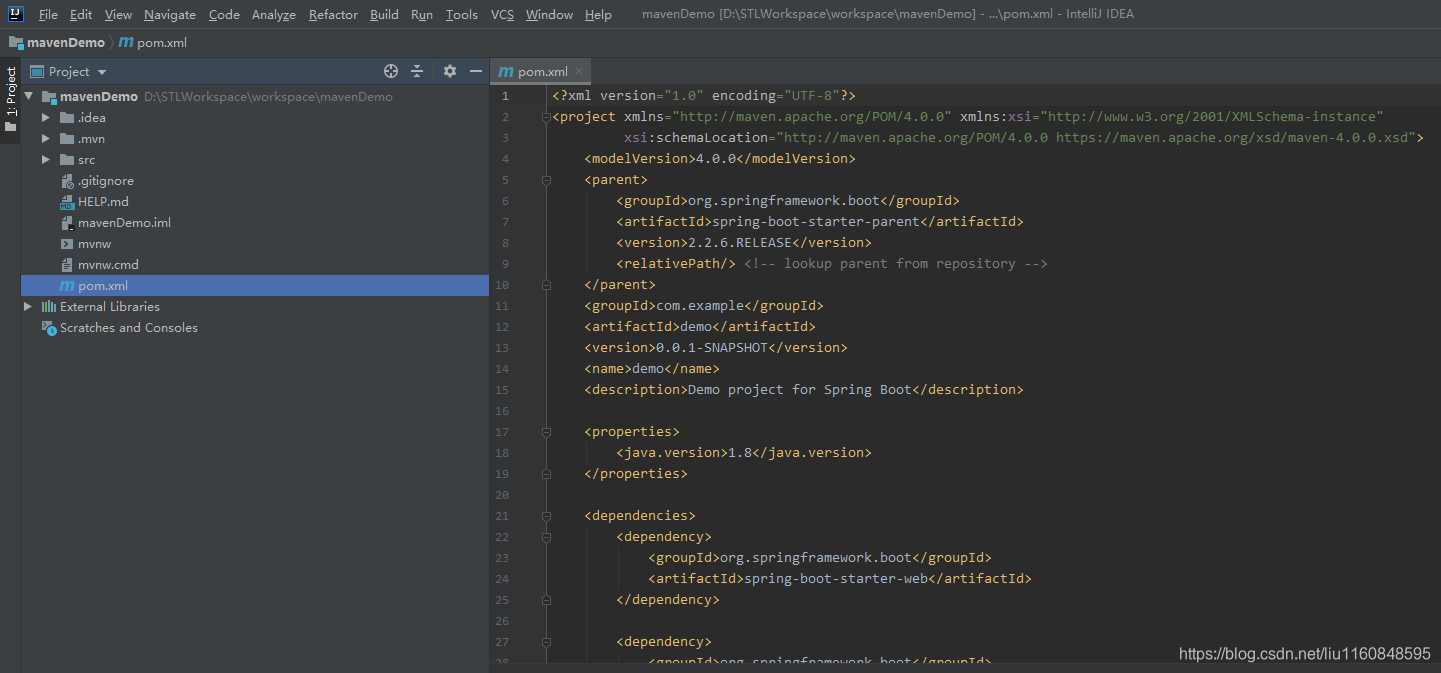Open the Build menu
The image size is (1441, 673).
coord(384,15)
